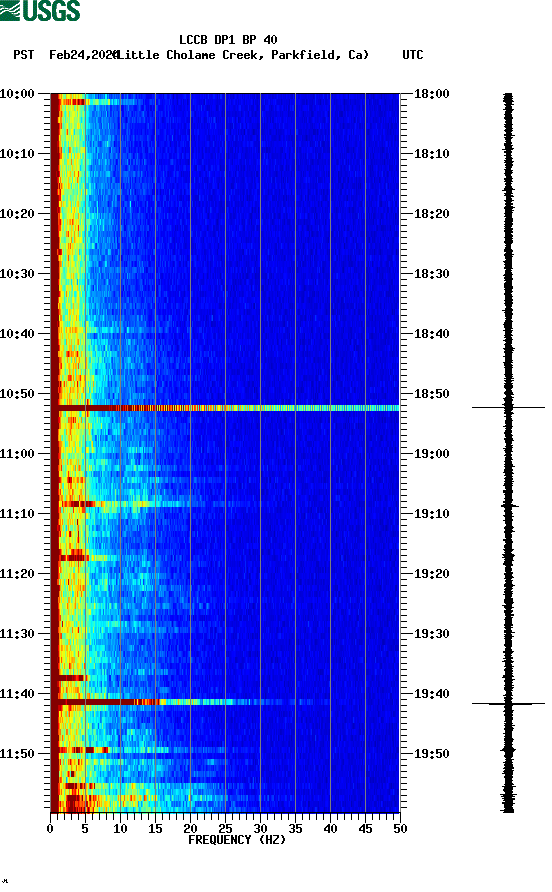This screenshot has width=552, height=892.
Task: Click the '10:10' PST time label
Action: pos(17,154)
